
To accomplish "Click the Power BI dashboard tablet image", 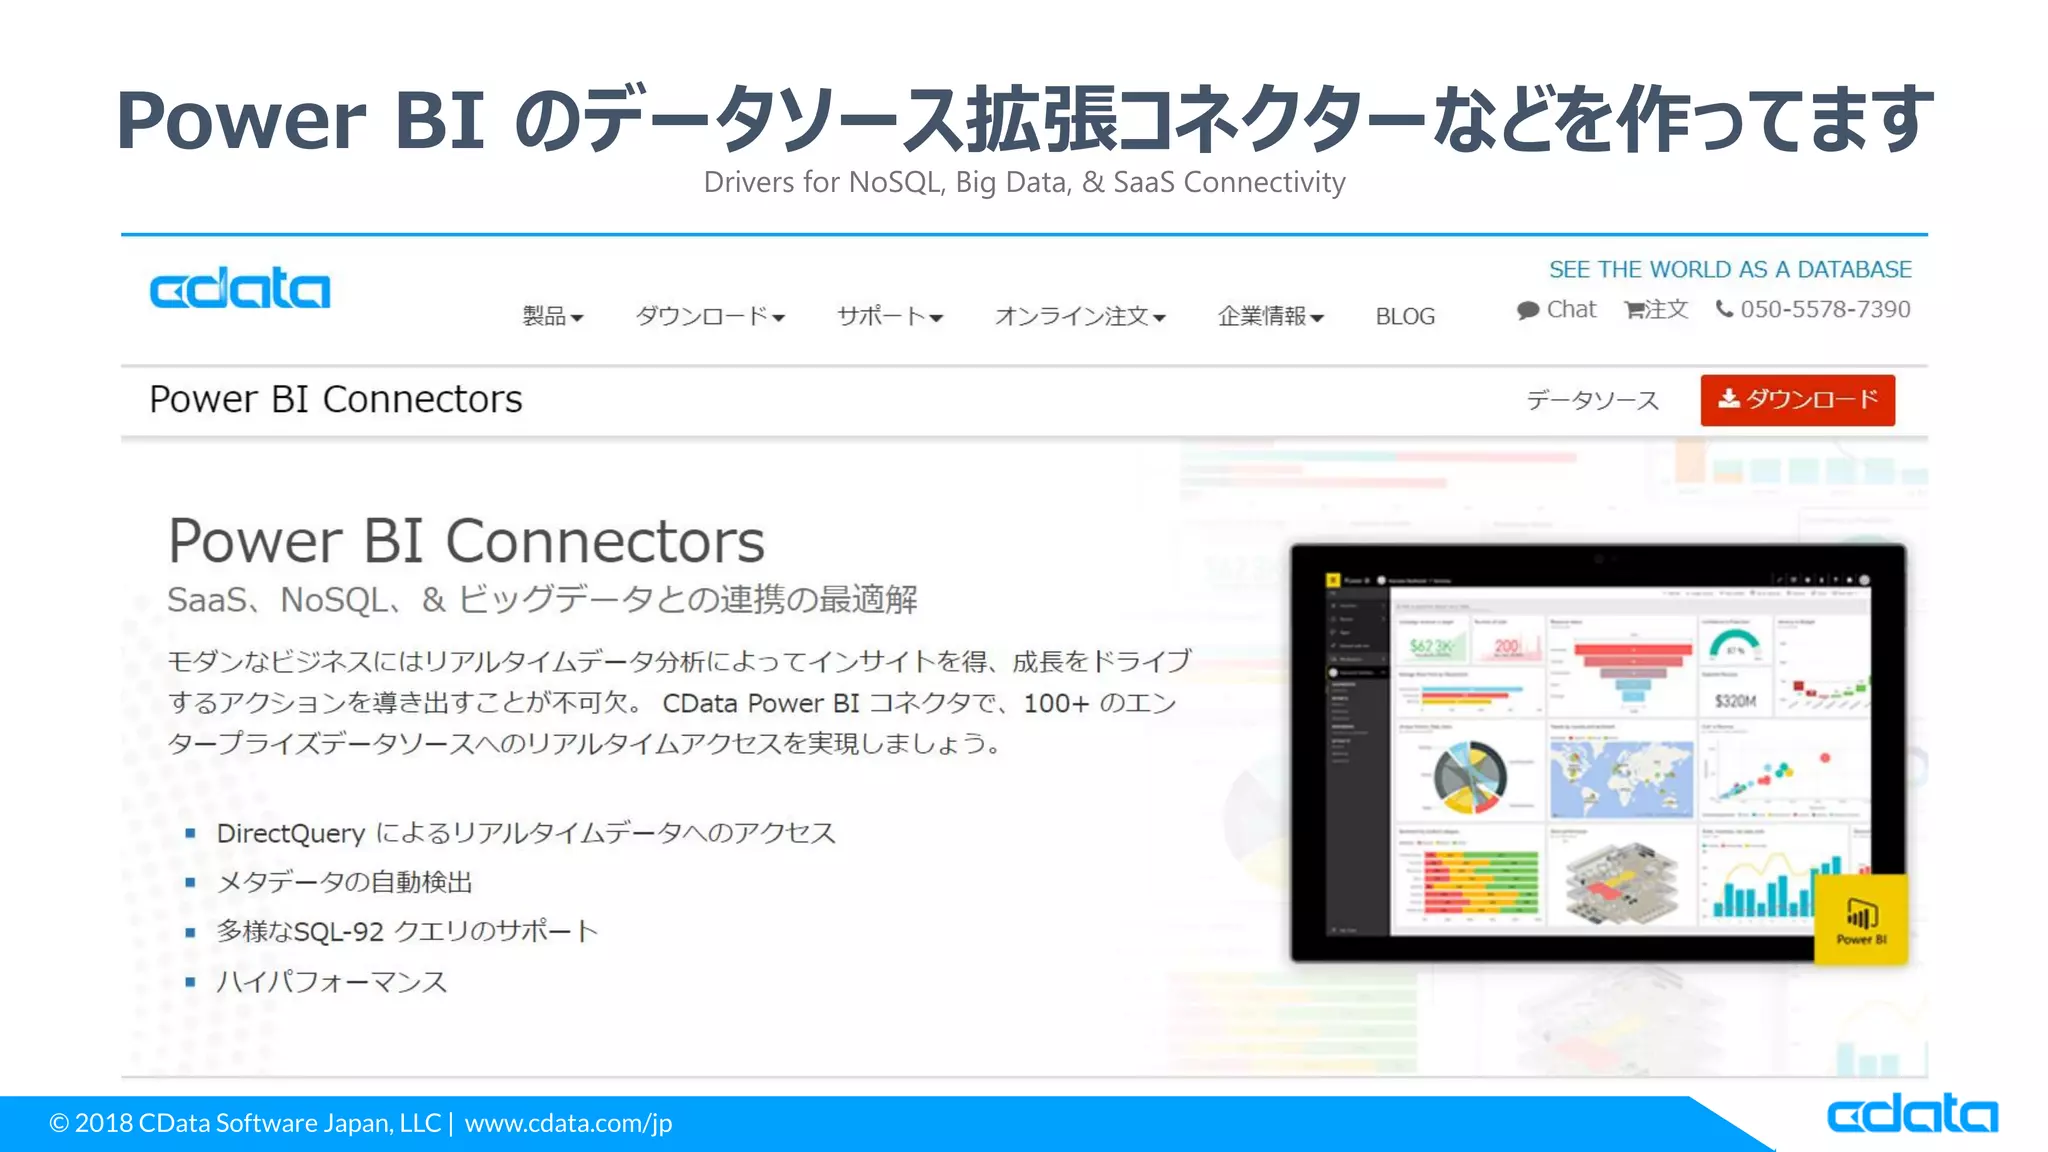I will 1598,753.
